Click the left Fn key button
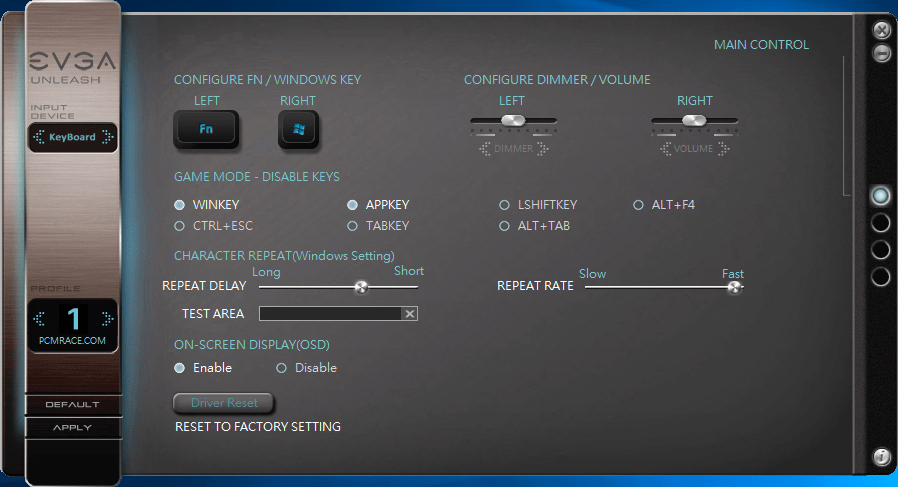The image size is (898, 487). click(206, 129)
